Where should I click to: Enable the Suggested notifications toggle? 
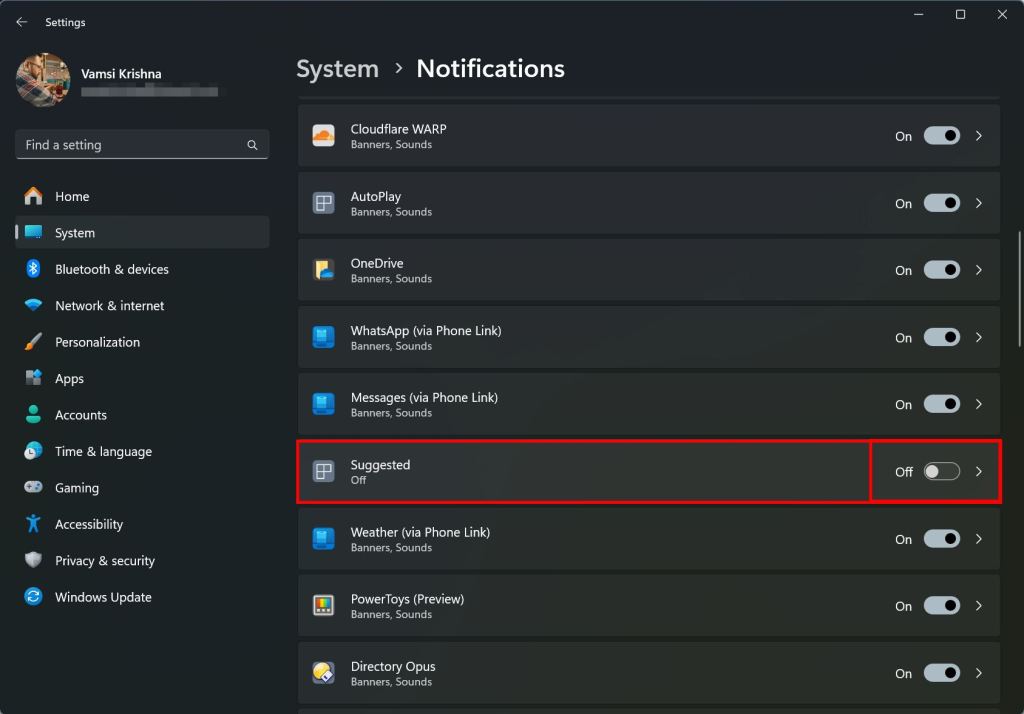coord(942,471)
